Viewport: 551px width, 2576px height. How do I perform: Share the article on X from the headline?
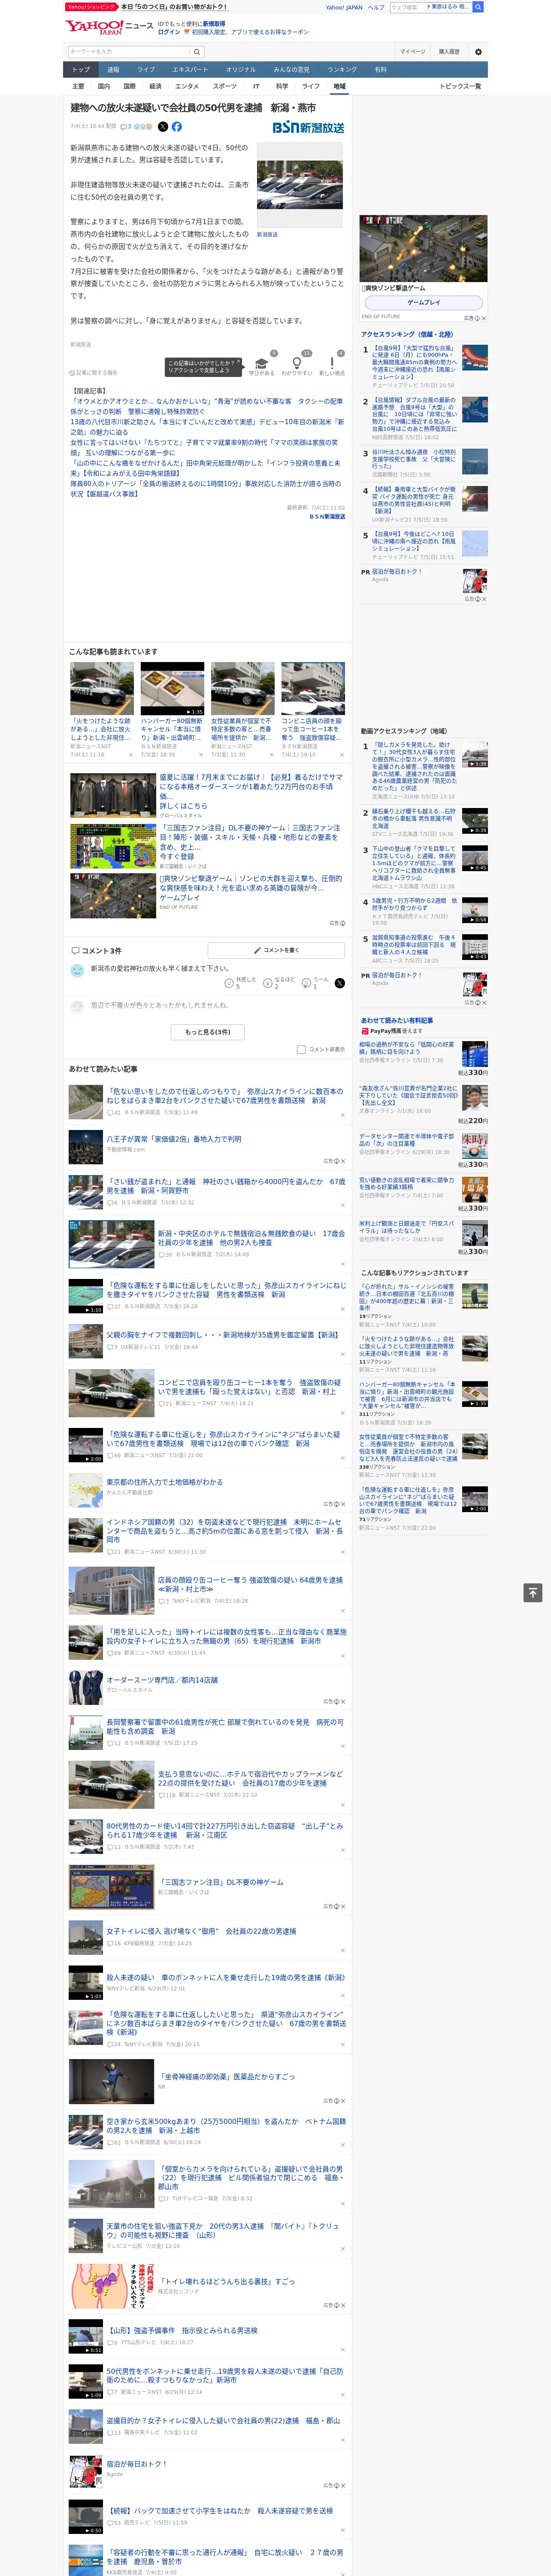(x=163, y=127)
